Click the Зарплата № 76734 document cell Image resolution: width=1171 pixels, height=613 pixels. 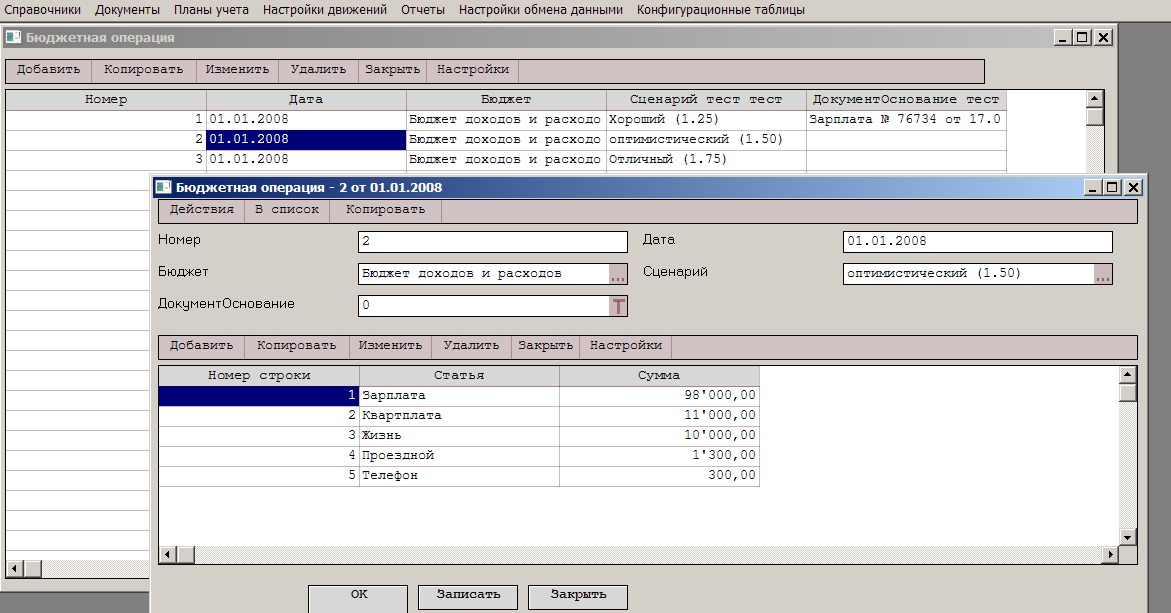[907, 119]
